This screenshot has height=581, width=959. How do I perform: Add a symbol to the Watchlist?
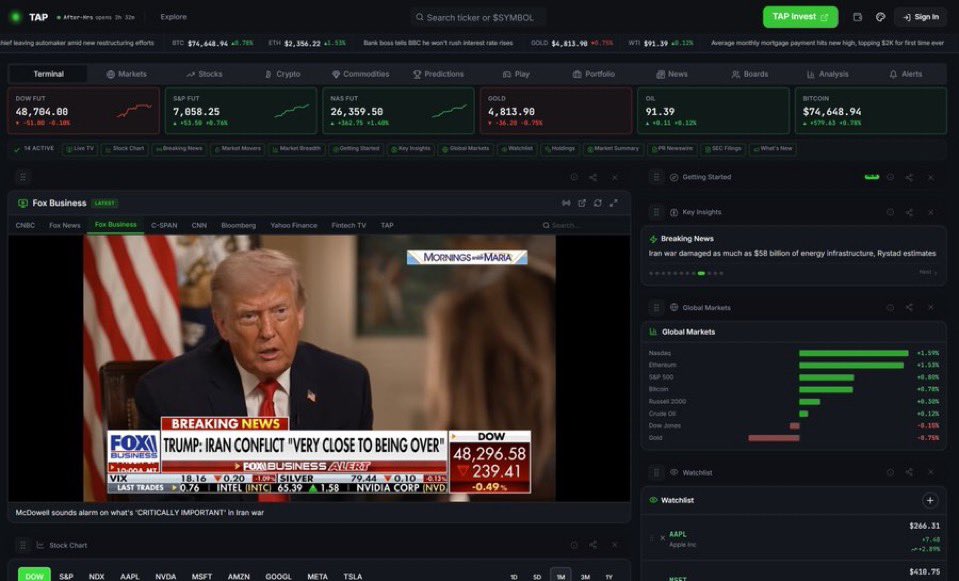click(930, 500)
